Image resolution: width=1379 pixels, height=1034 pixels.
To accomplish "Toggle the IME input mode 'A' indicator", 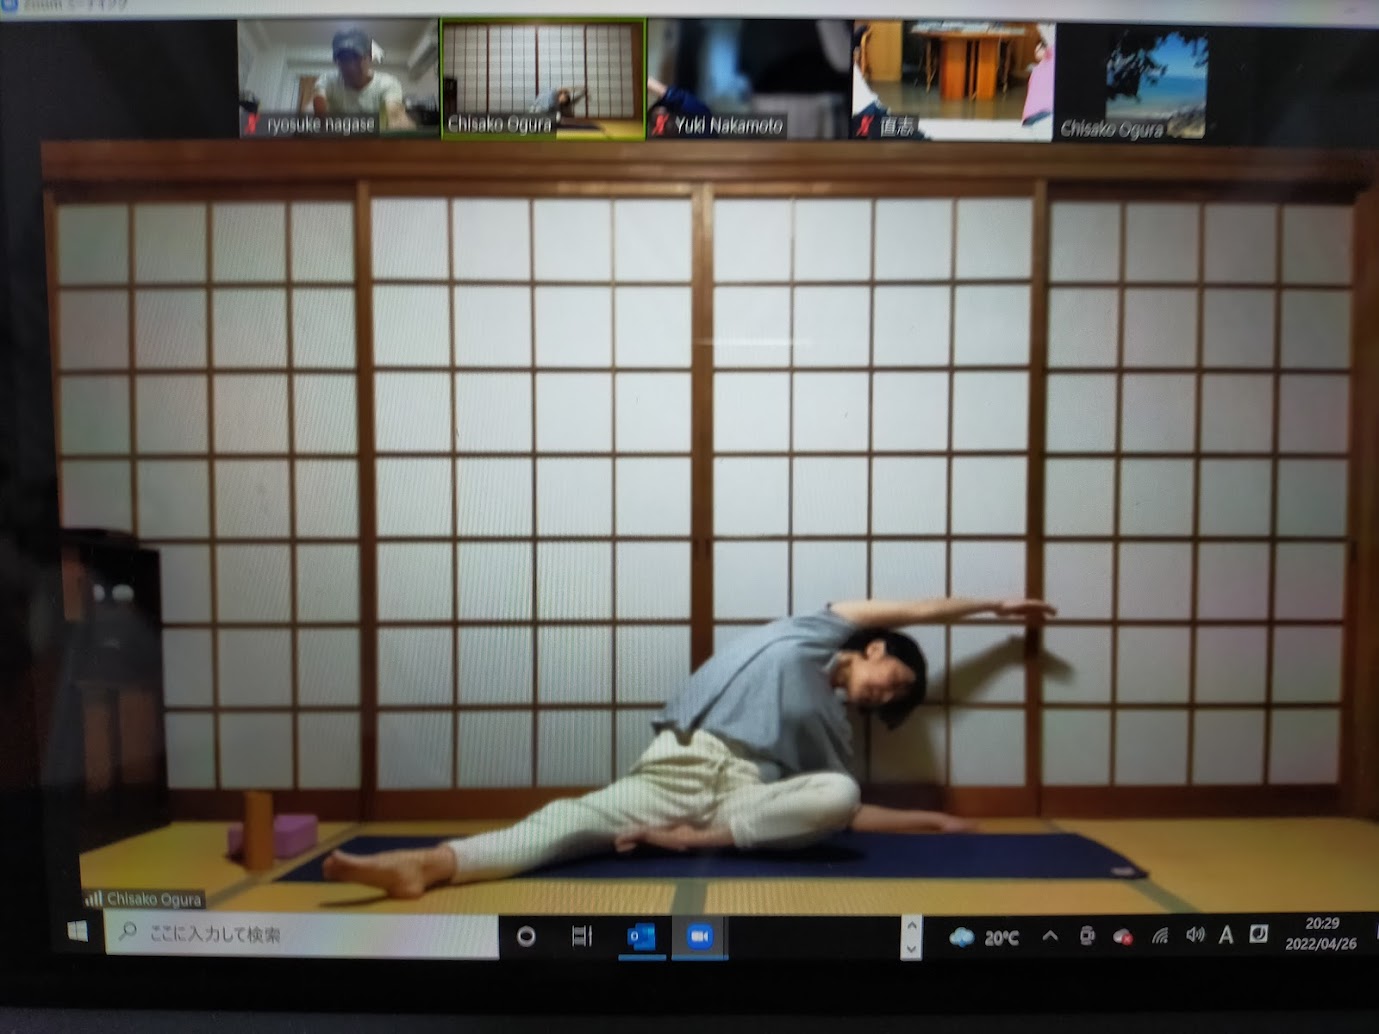I will coord(1226,935).
